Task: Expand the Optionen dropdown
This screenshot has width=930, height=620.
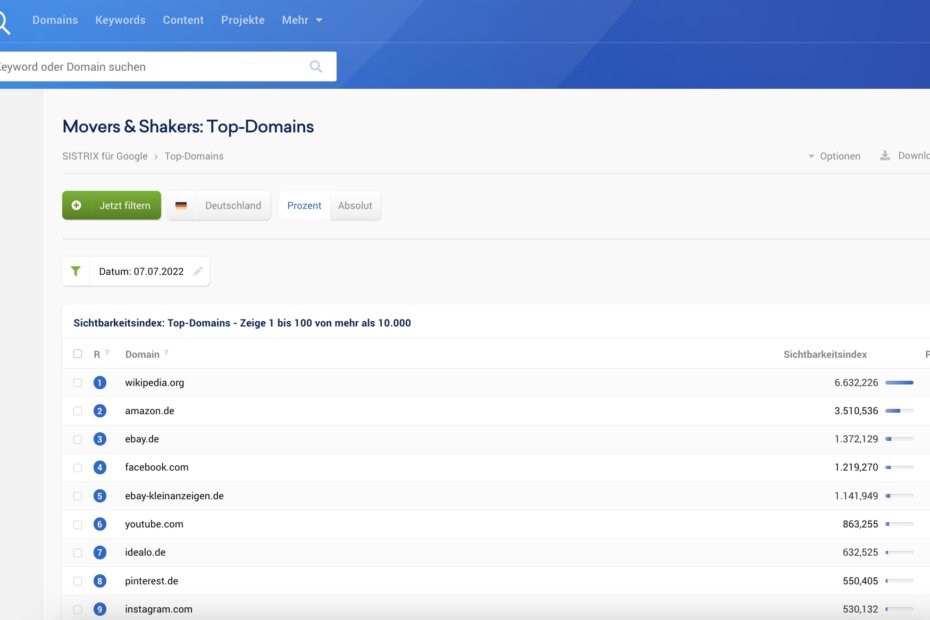Action: pos(834,156)
